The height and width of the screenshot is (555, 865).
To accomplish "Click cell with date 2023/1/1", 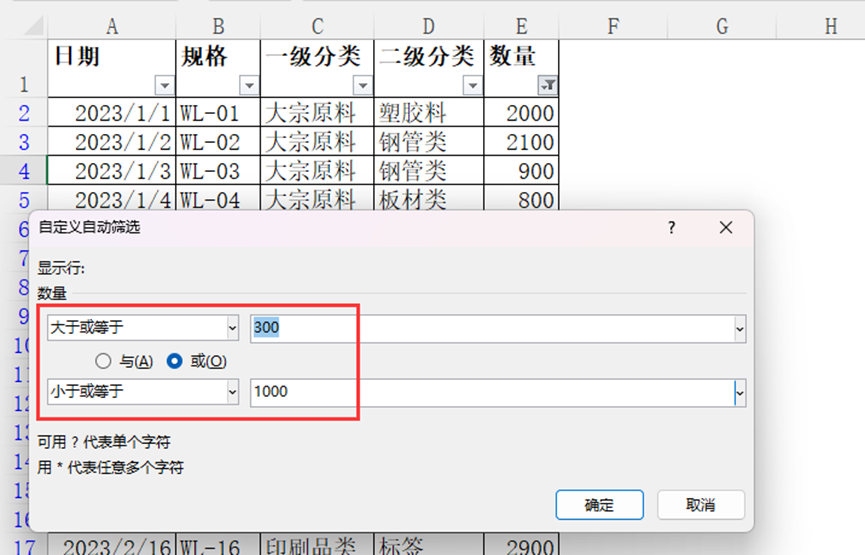I will click(x=112, y=113).
